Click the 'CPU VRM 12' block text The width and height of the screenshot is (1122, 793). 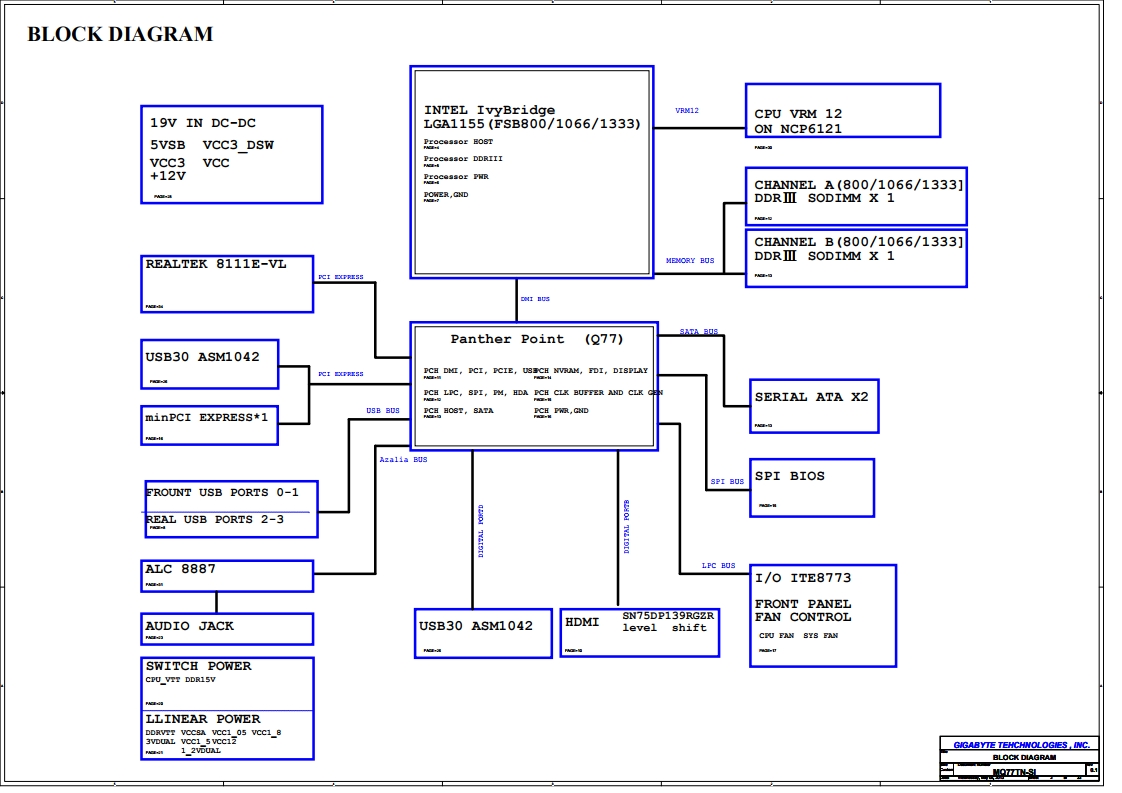click(799, 114)
